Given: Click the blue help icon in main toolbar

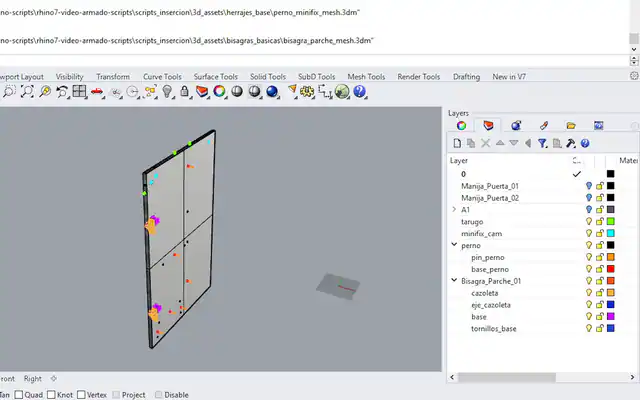Looking at the screenshot, I should [359, 91].
